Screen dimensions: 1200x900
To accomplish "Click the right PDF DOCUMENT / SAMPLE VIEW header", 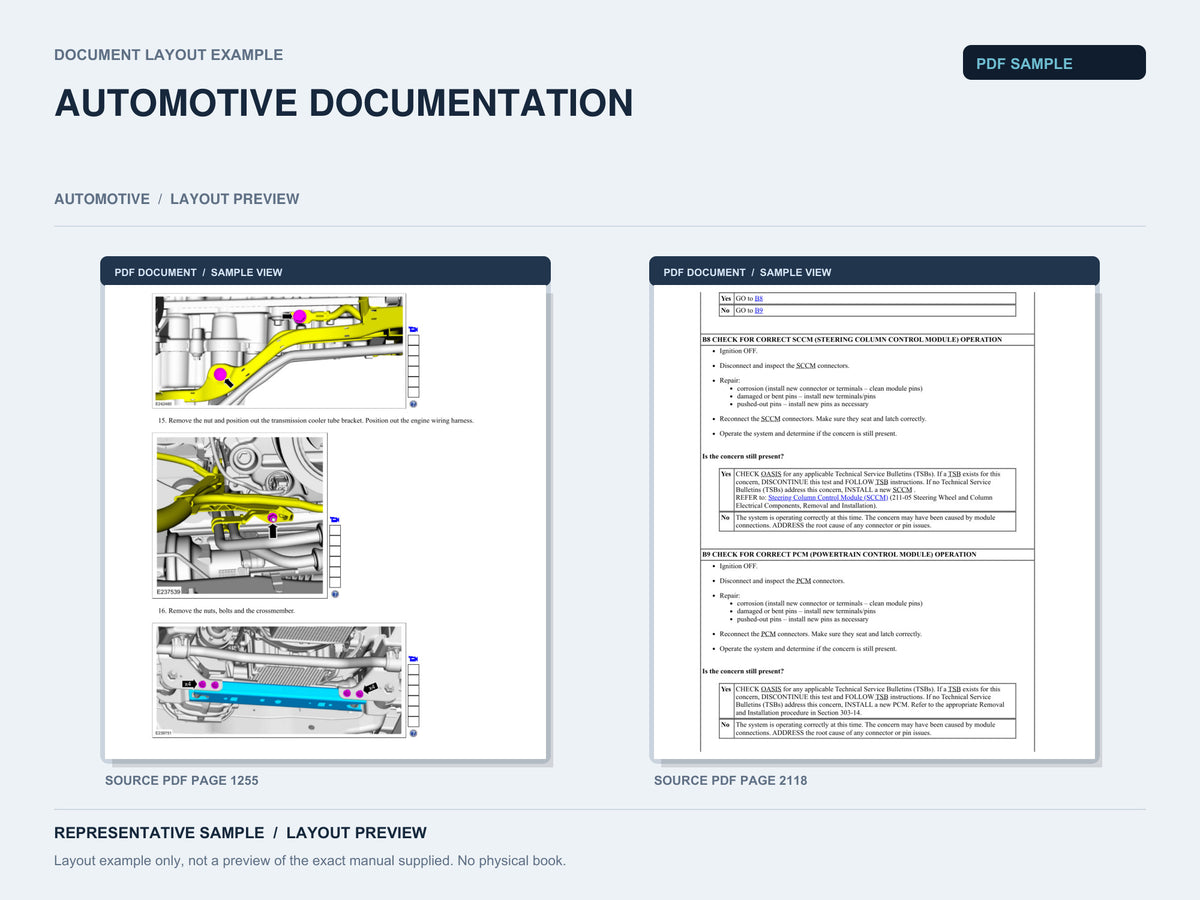I will click(x=874, y=272).
